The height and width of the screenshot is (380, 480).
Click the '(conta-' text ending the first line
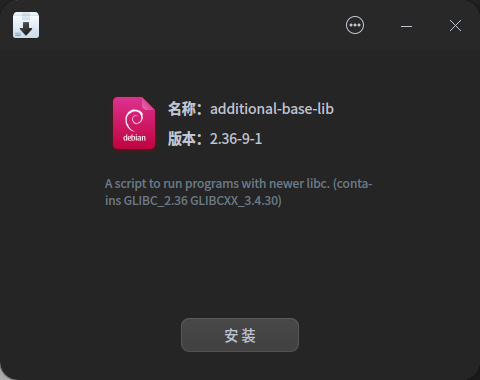tap(353, 184)
